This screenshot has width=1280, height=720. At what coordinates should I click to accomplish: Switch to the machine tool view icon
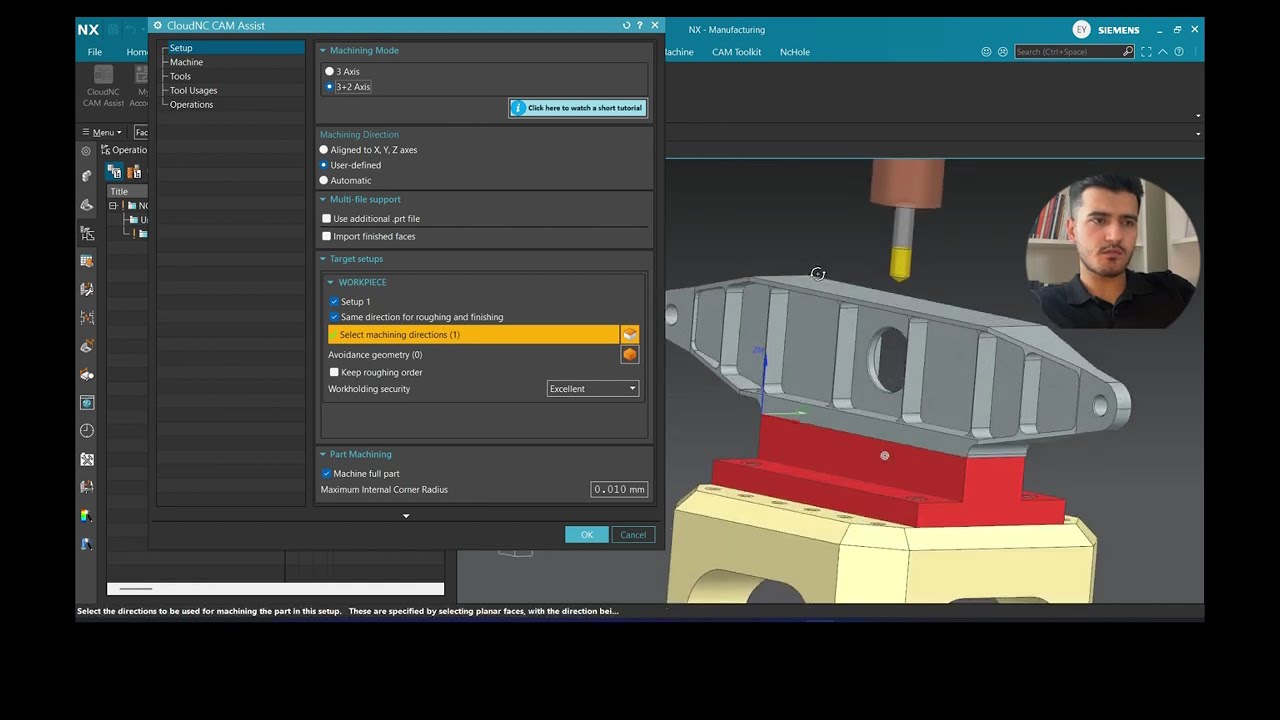(x=134, y=172)
